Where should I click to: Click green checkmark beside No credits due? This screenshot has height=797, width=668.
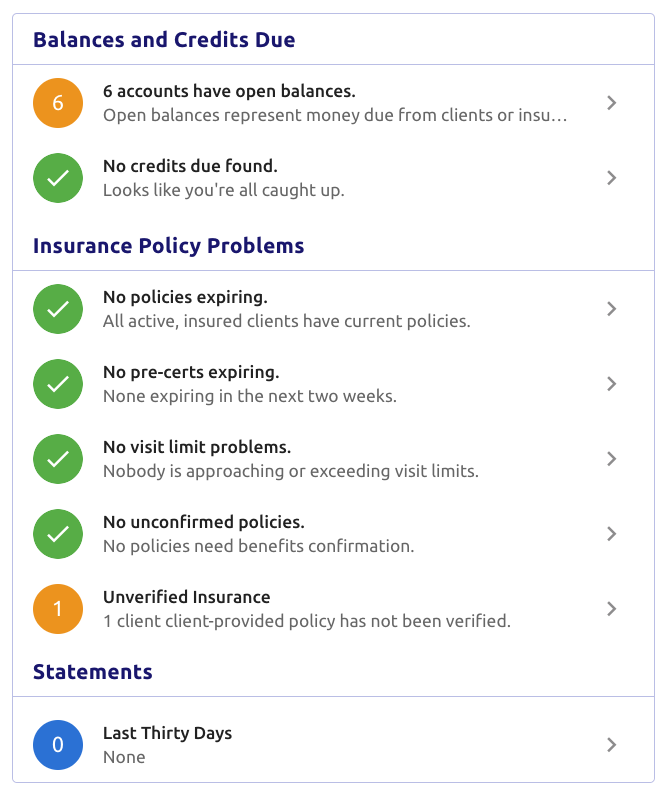pos(58,178)
